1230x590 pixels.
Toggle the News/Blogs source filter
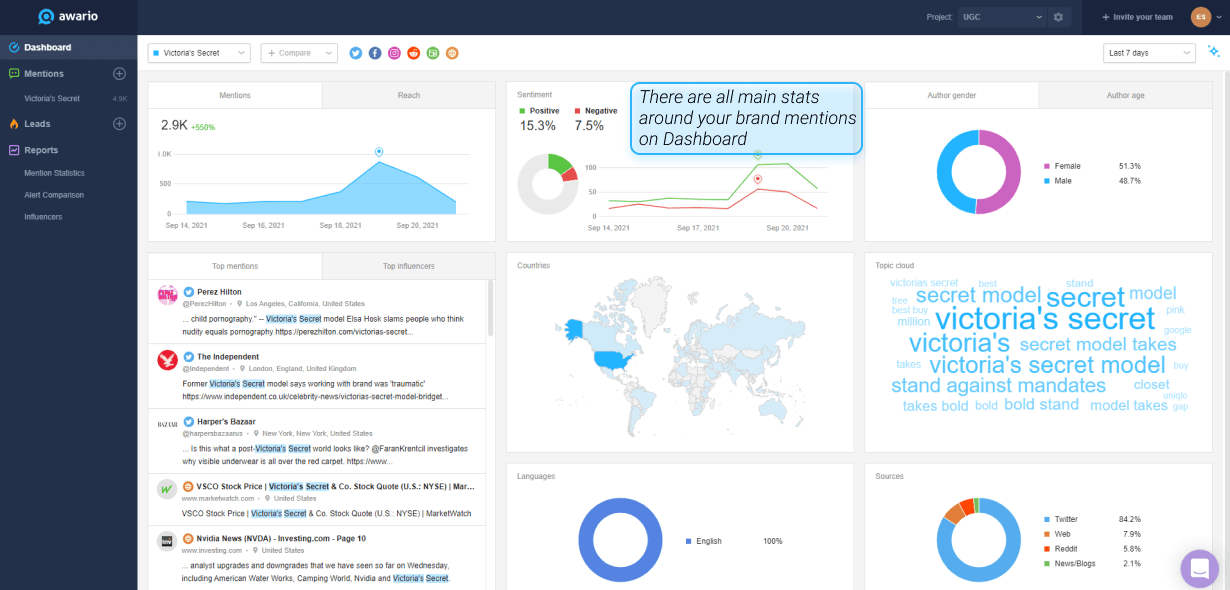click(433, 53)
